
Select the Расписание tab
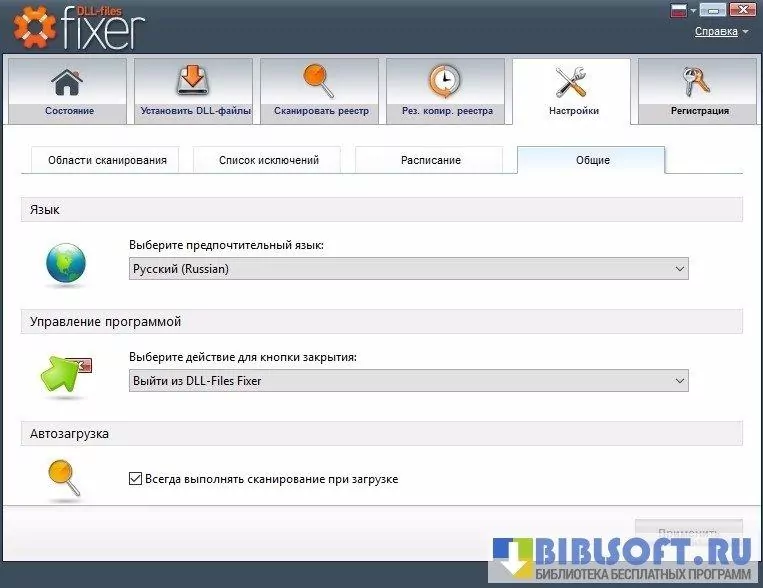coord(430,160)
